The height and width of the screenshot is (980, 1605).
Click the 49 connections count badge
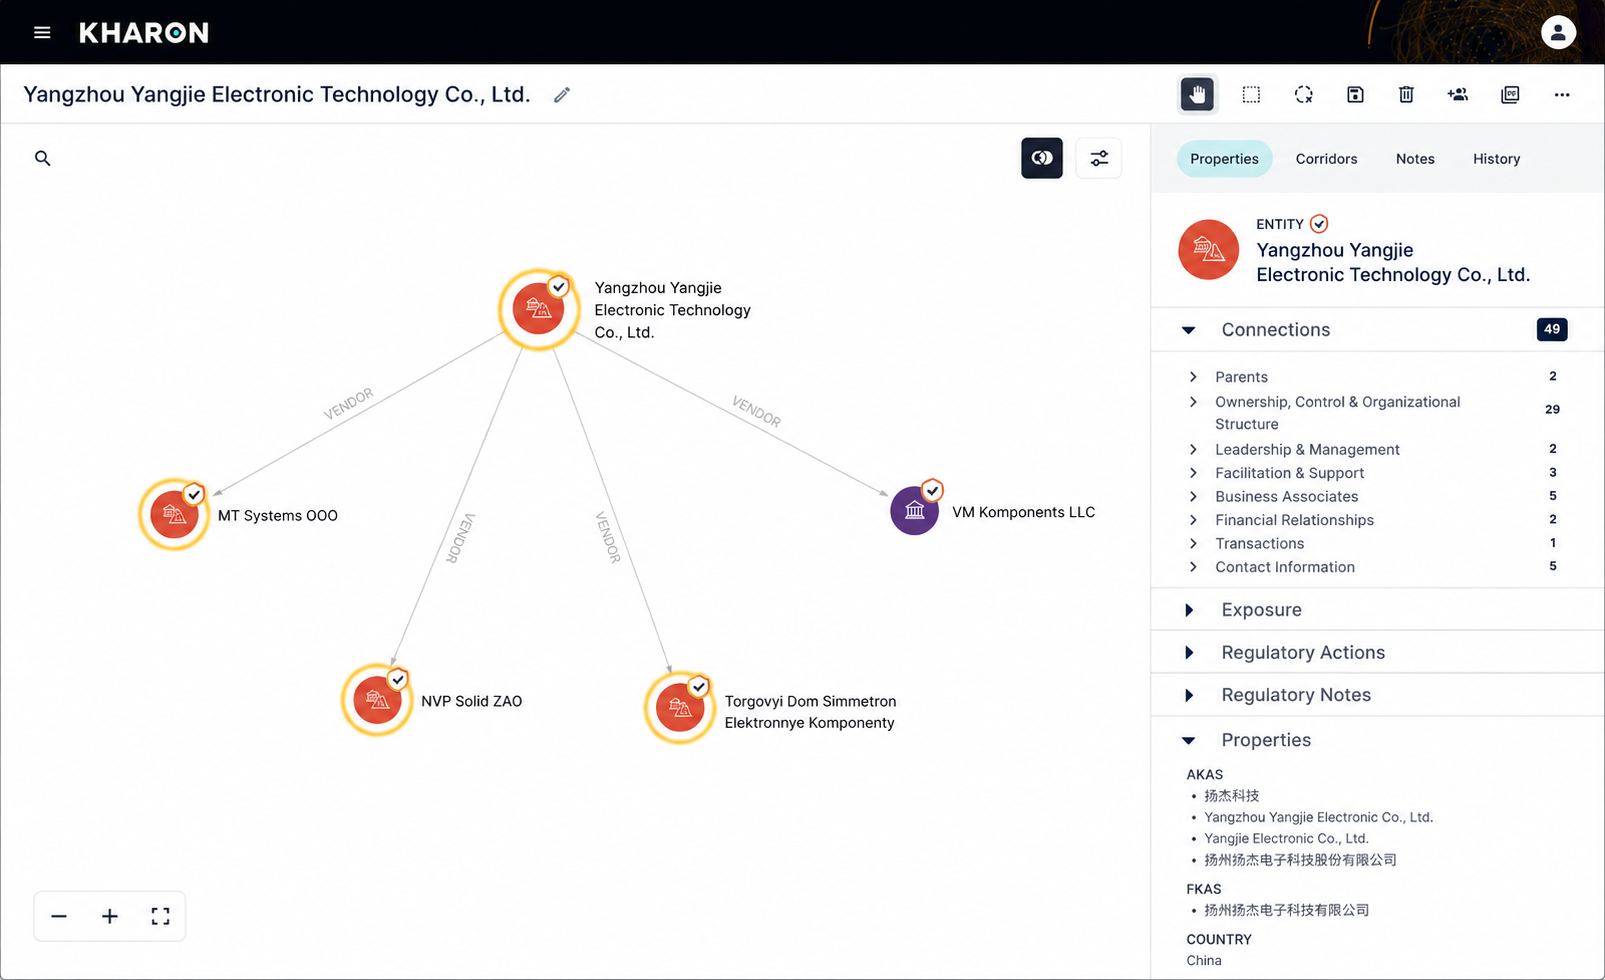[x=1552, y=329]
